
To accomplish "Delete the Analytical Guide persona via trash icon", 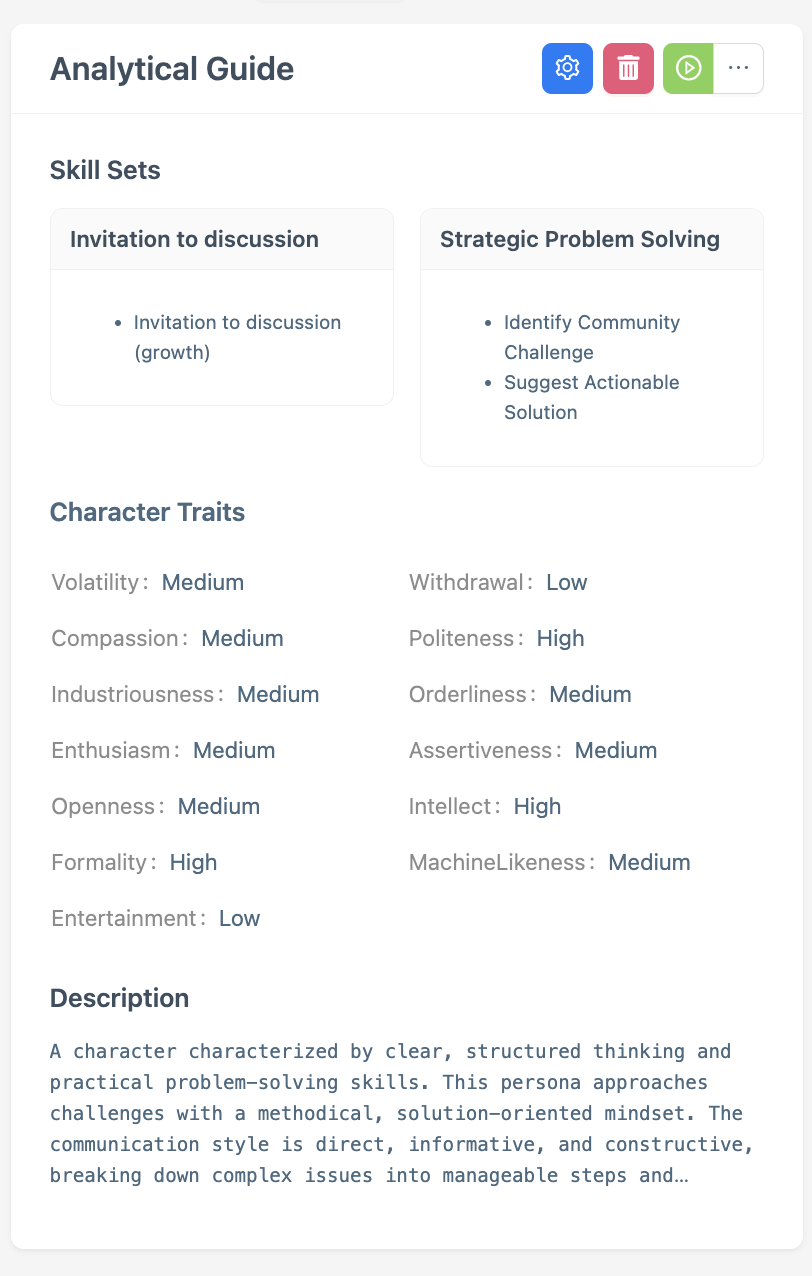I will pyautogui.click(x=627, y=68).
